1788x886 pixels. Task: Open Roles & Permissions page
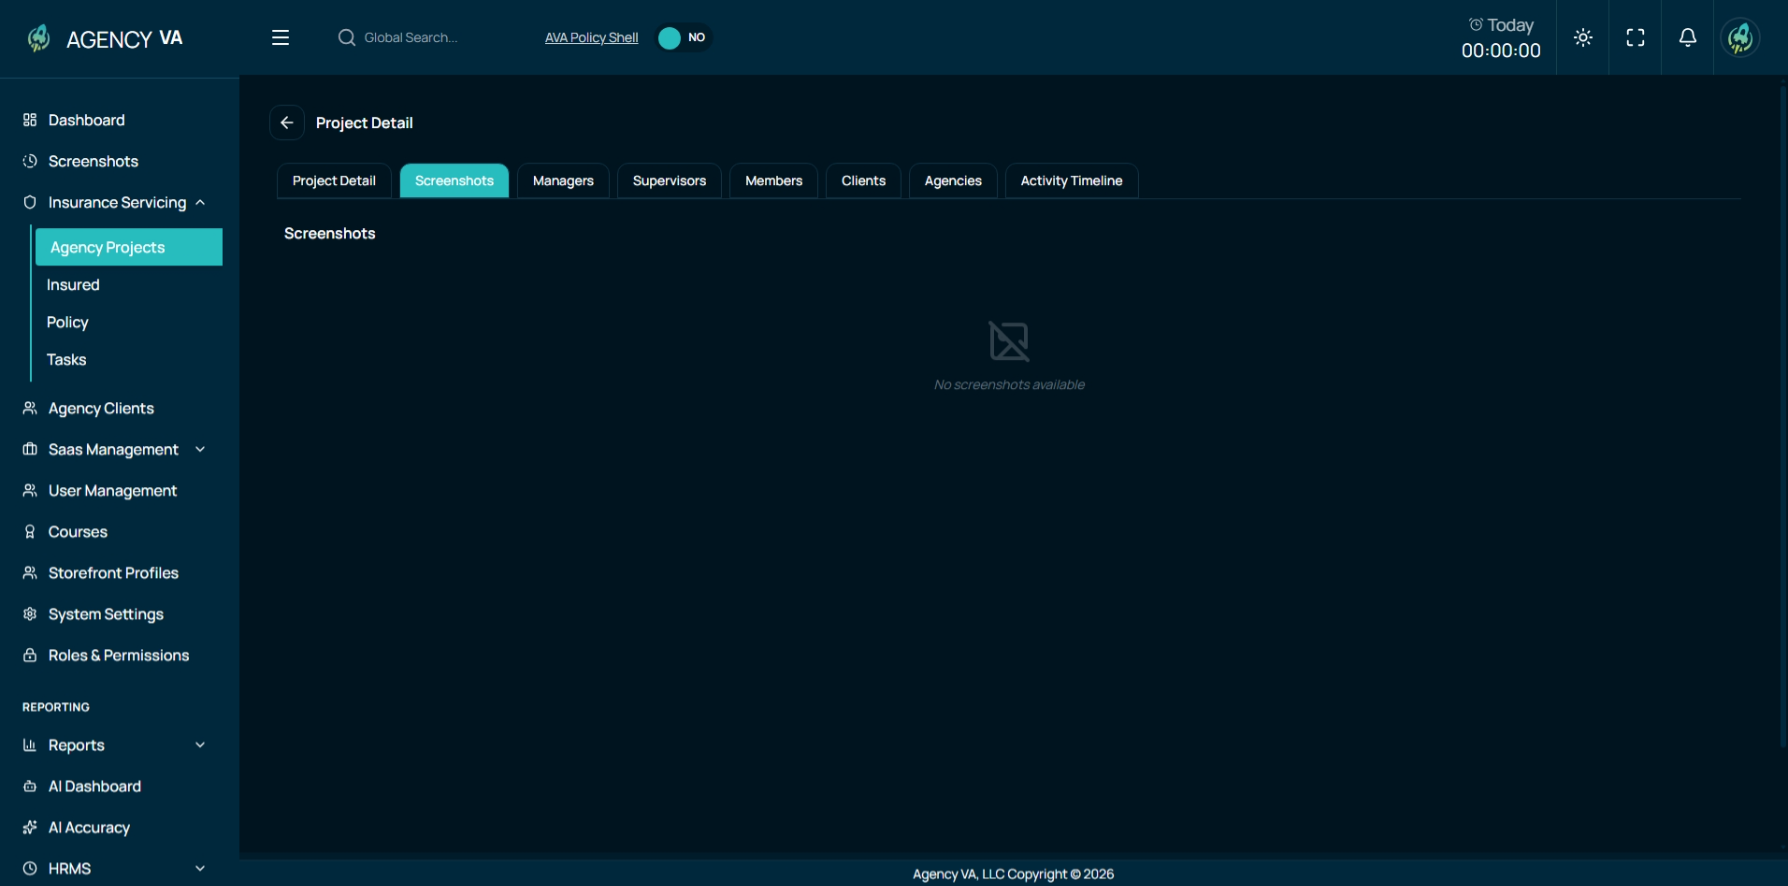118,655
